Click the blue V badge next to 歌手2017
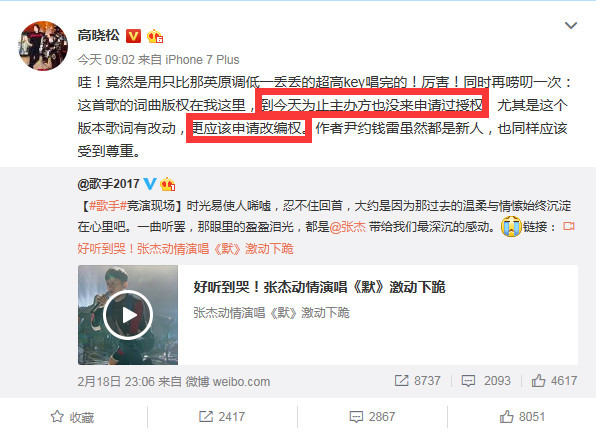 pyautogui.click(x=150, y=184)
